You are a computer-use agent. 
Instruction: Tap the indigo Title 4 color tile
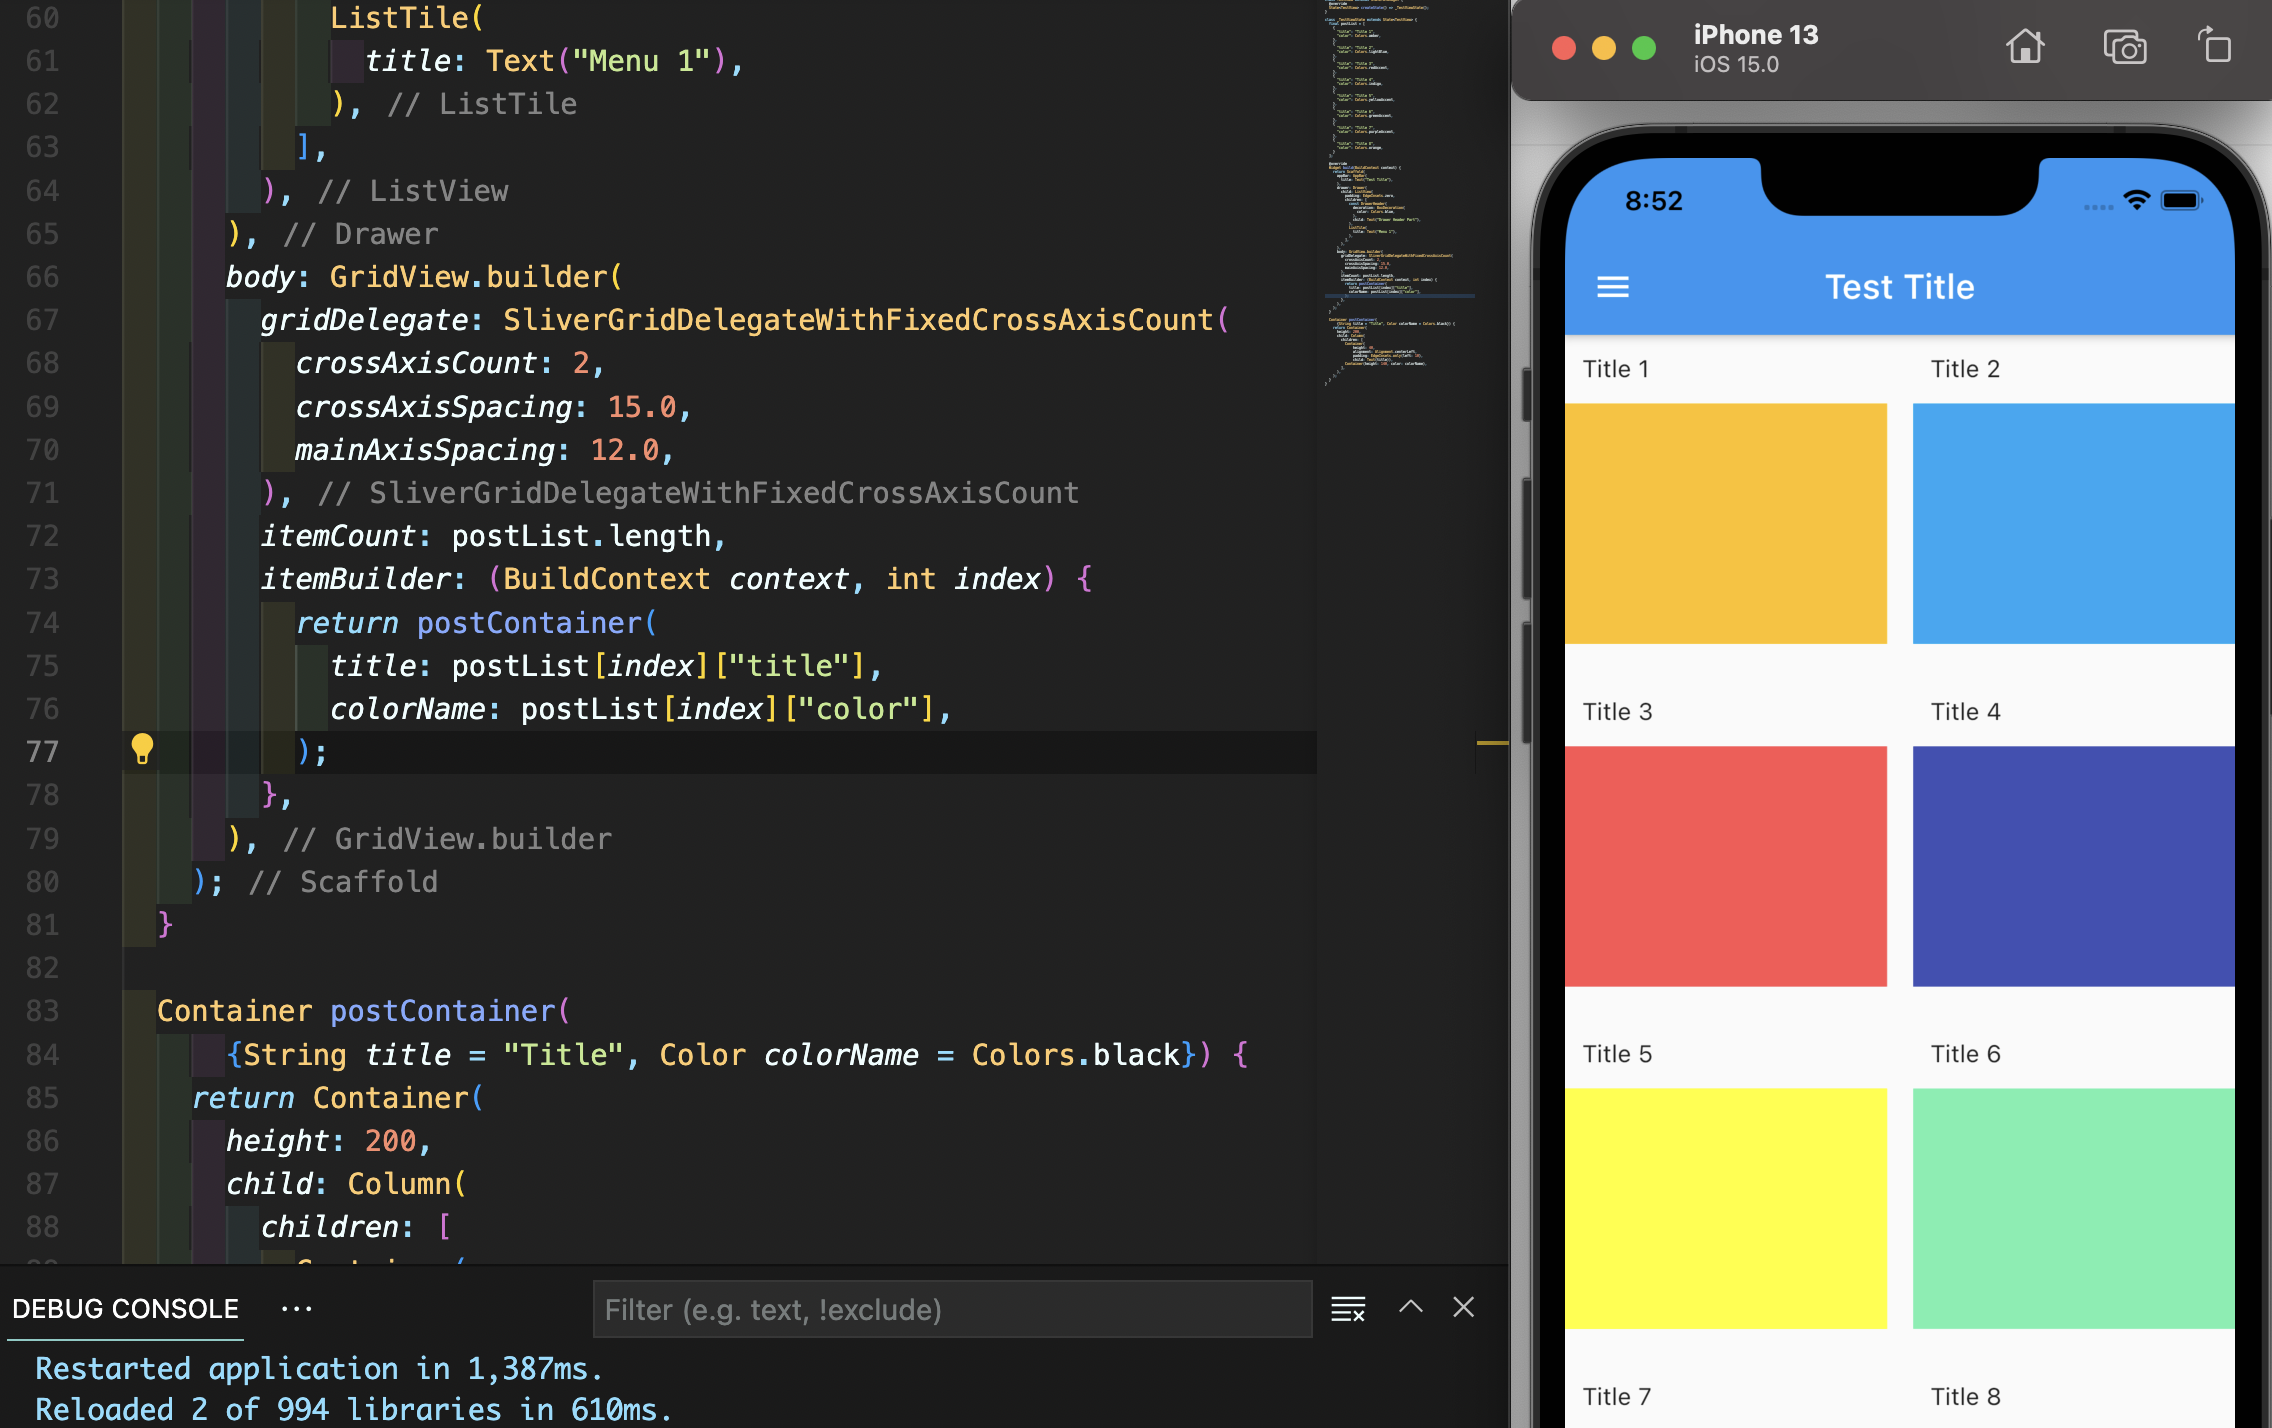[2072, 866]
